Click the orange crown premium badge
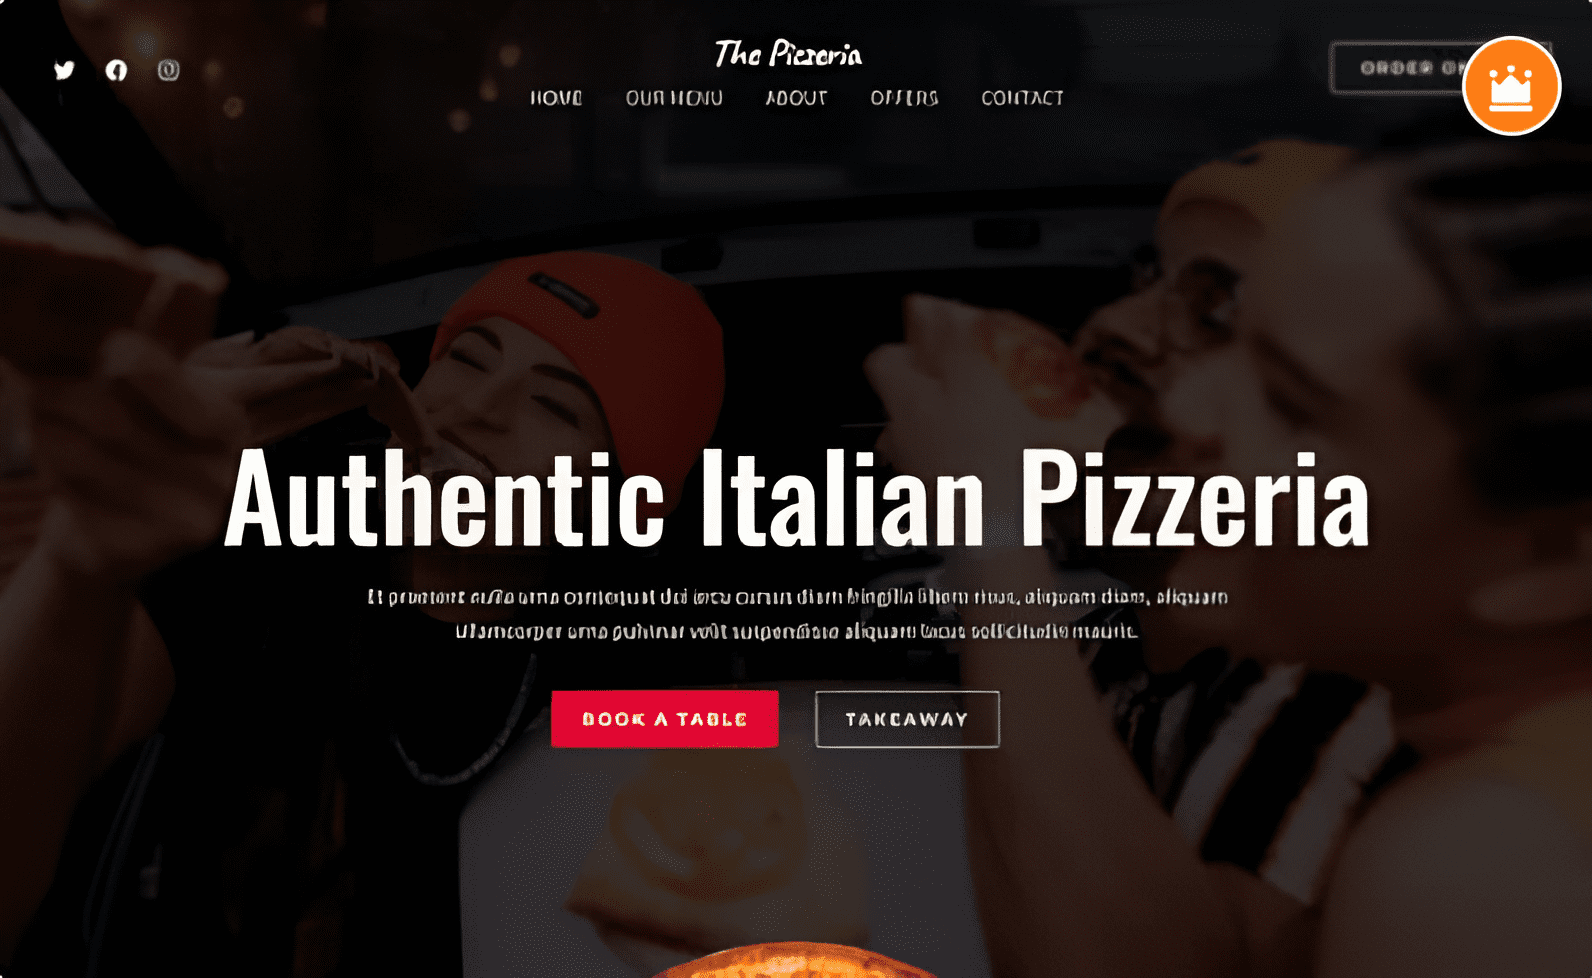Image resolution: width=1592 pixels, height=978 pixels. pyautogui.click(x=1511, y=86)
